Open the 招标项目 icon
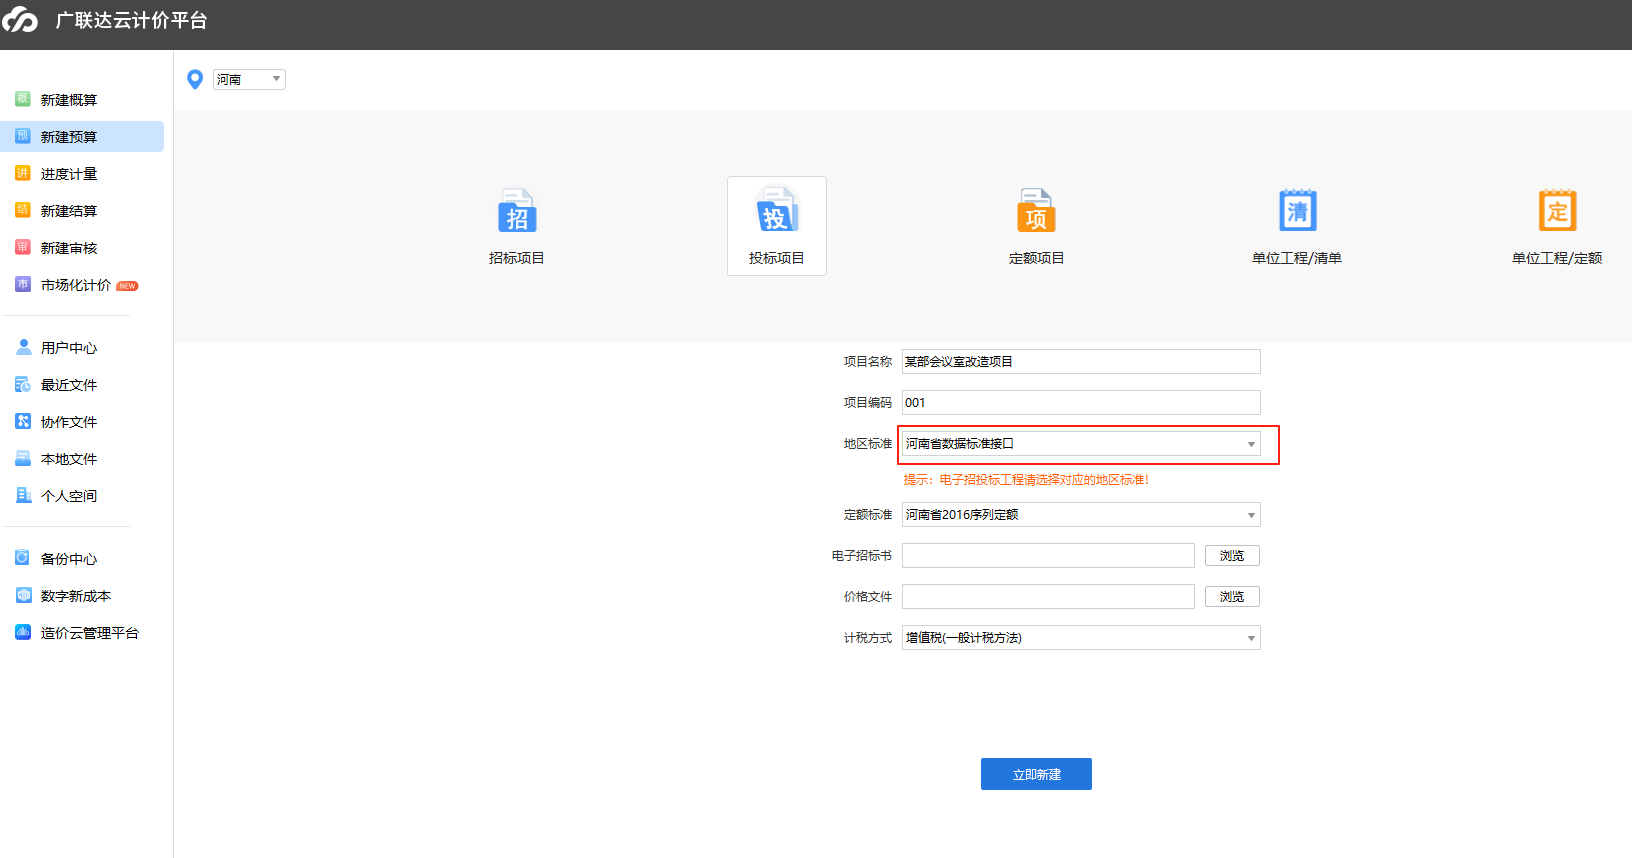The width and height of the screenshot is (1632, 858). 517,210
